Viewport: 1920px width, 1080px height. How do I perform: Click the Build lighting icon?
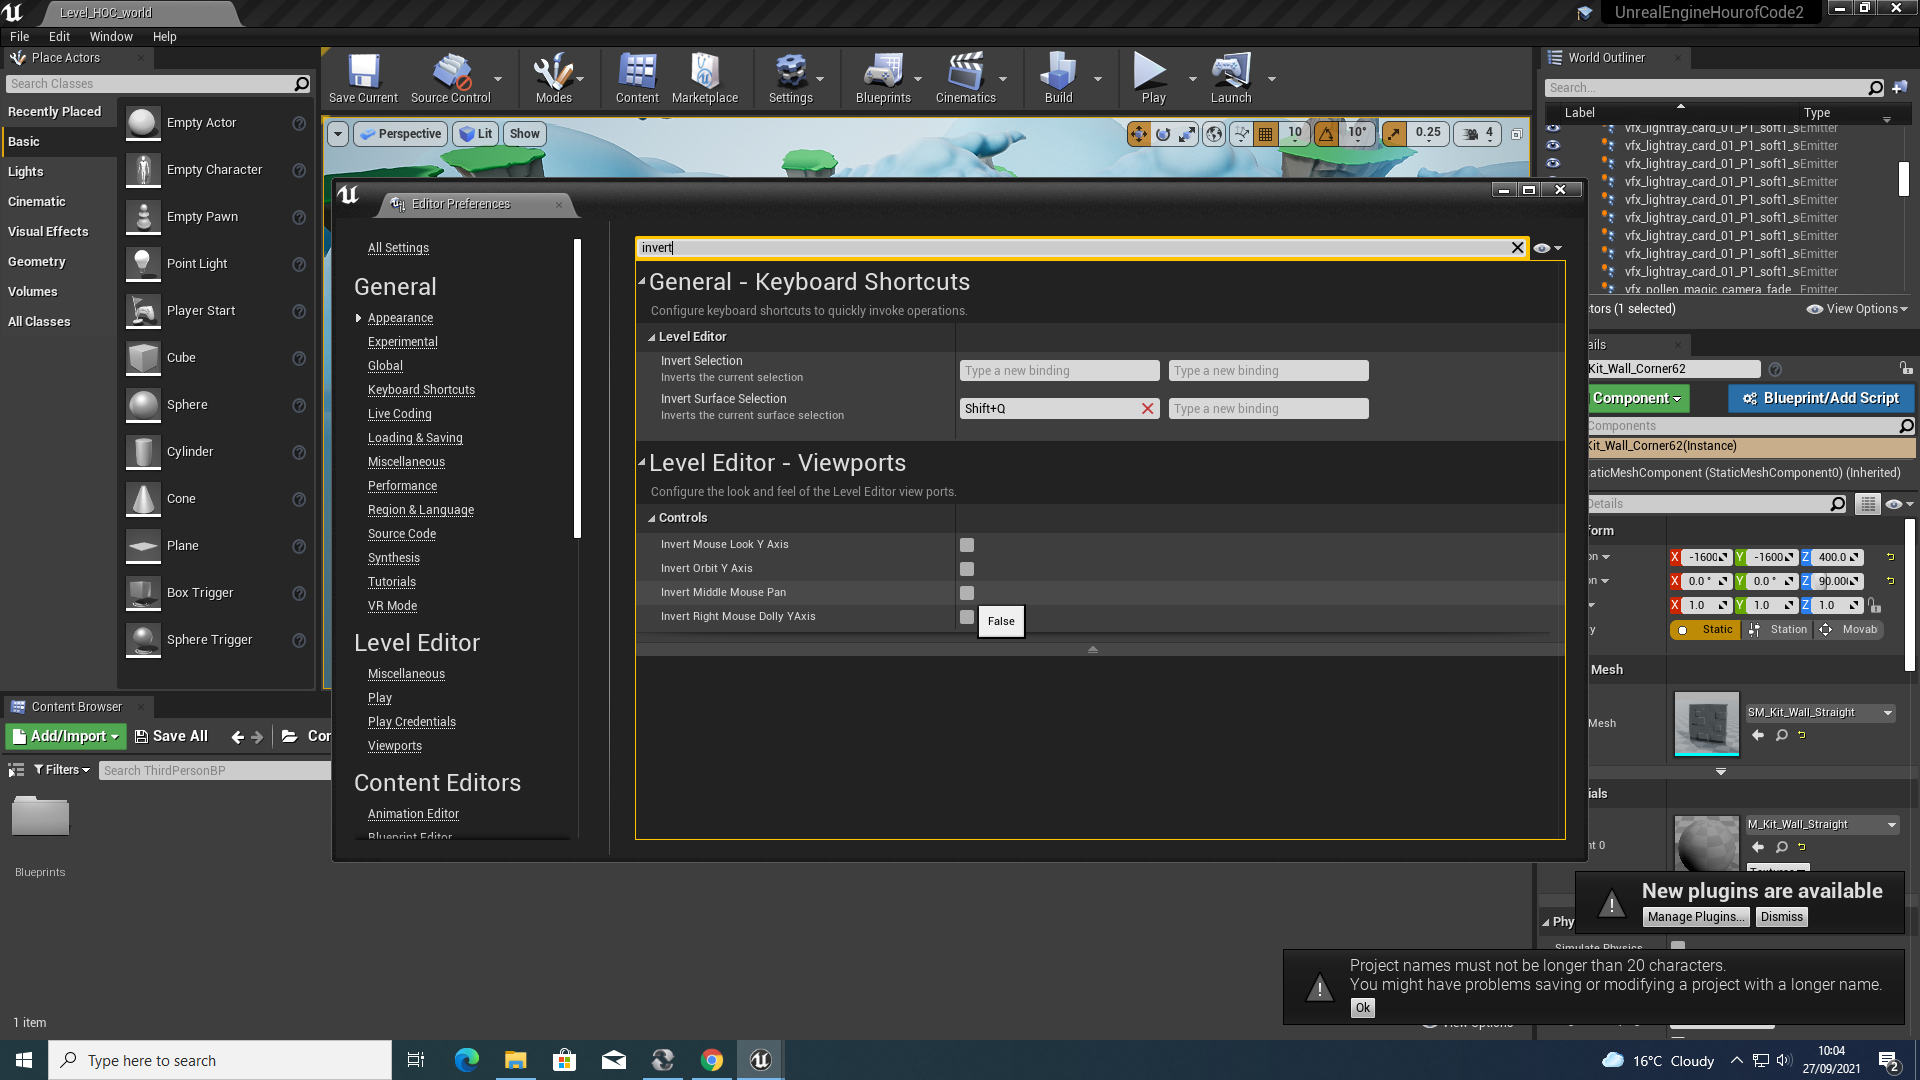tap(1058, 78)
